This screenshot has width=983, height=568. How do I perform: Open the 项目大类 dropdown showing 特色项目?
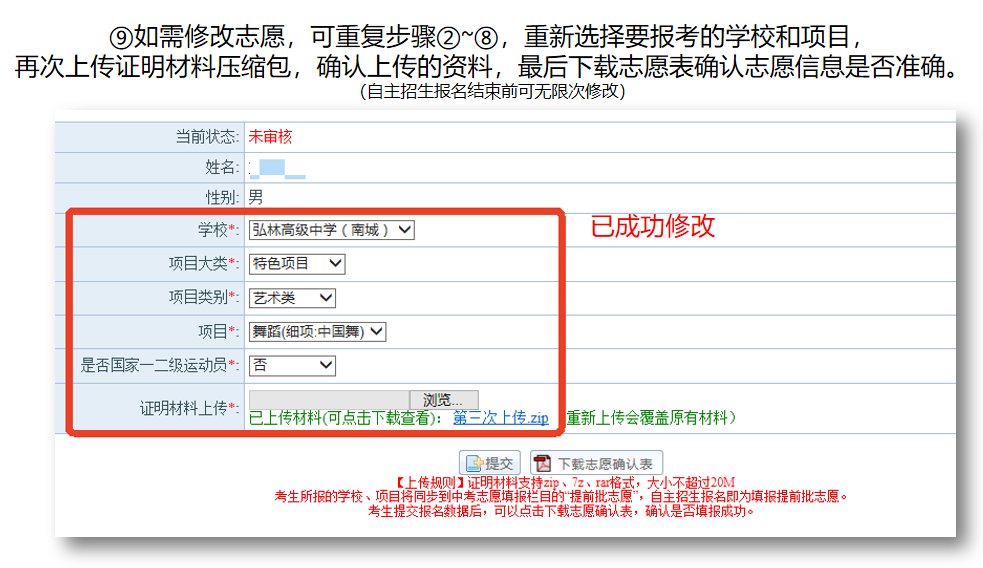tap(297, 264)
